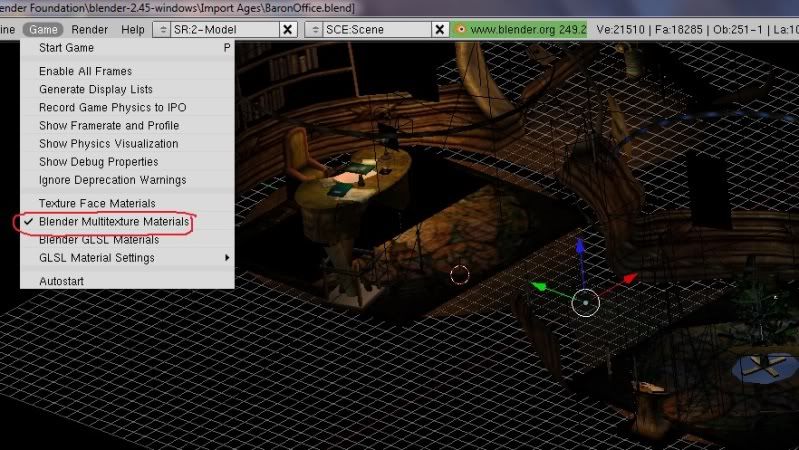
Task: Toggle Autostart option
Action: pyautogui.click(x=127, y=281)
